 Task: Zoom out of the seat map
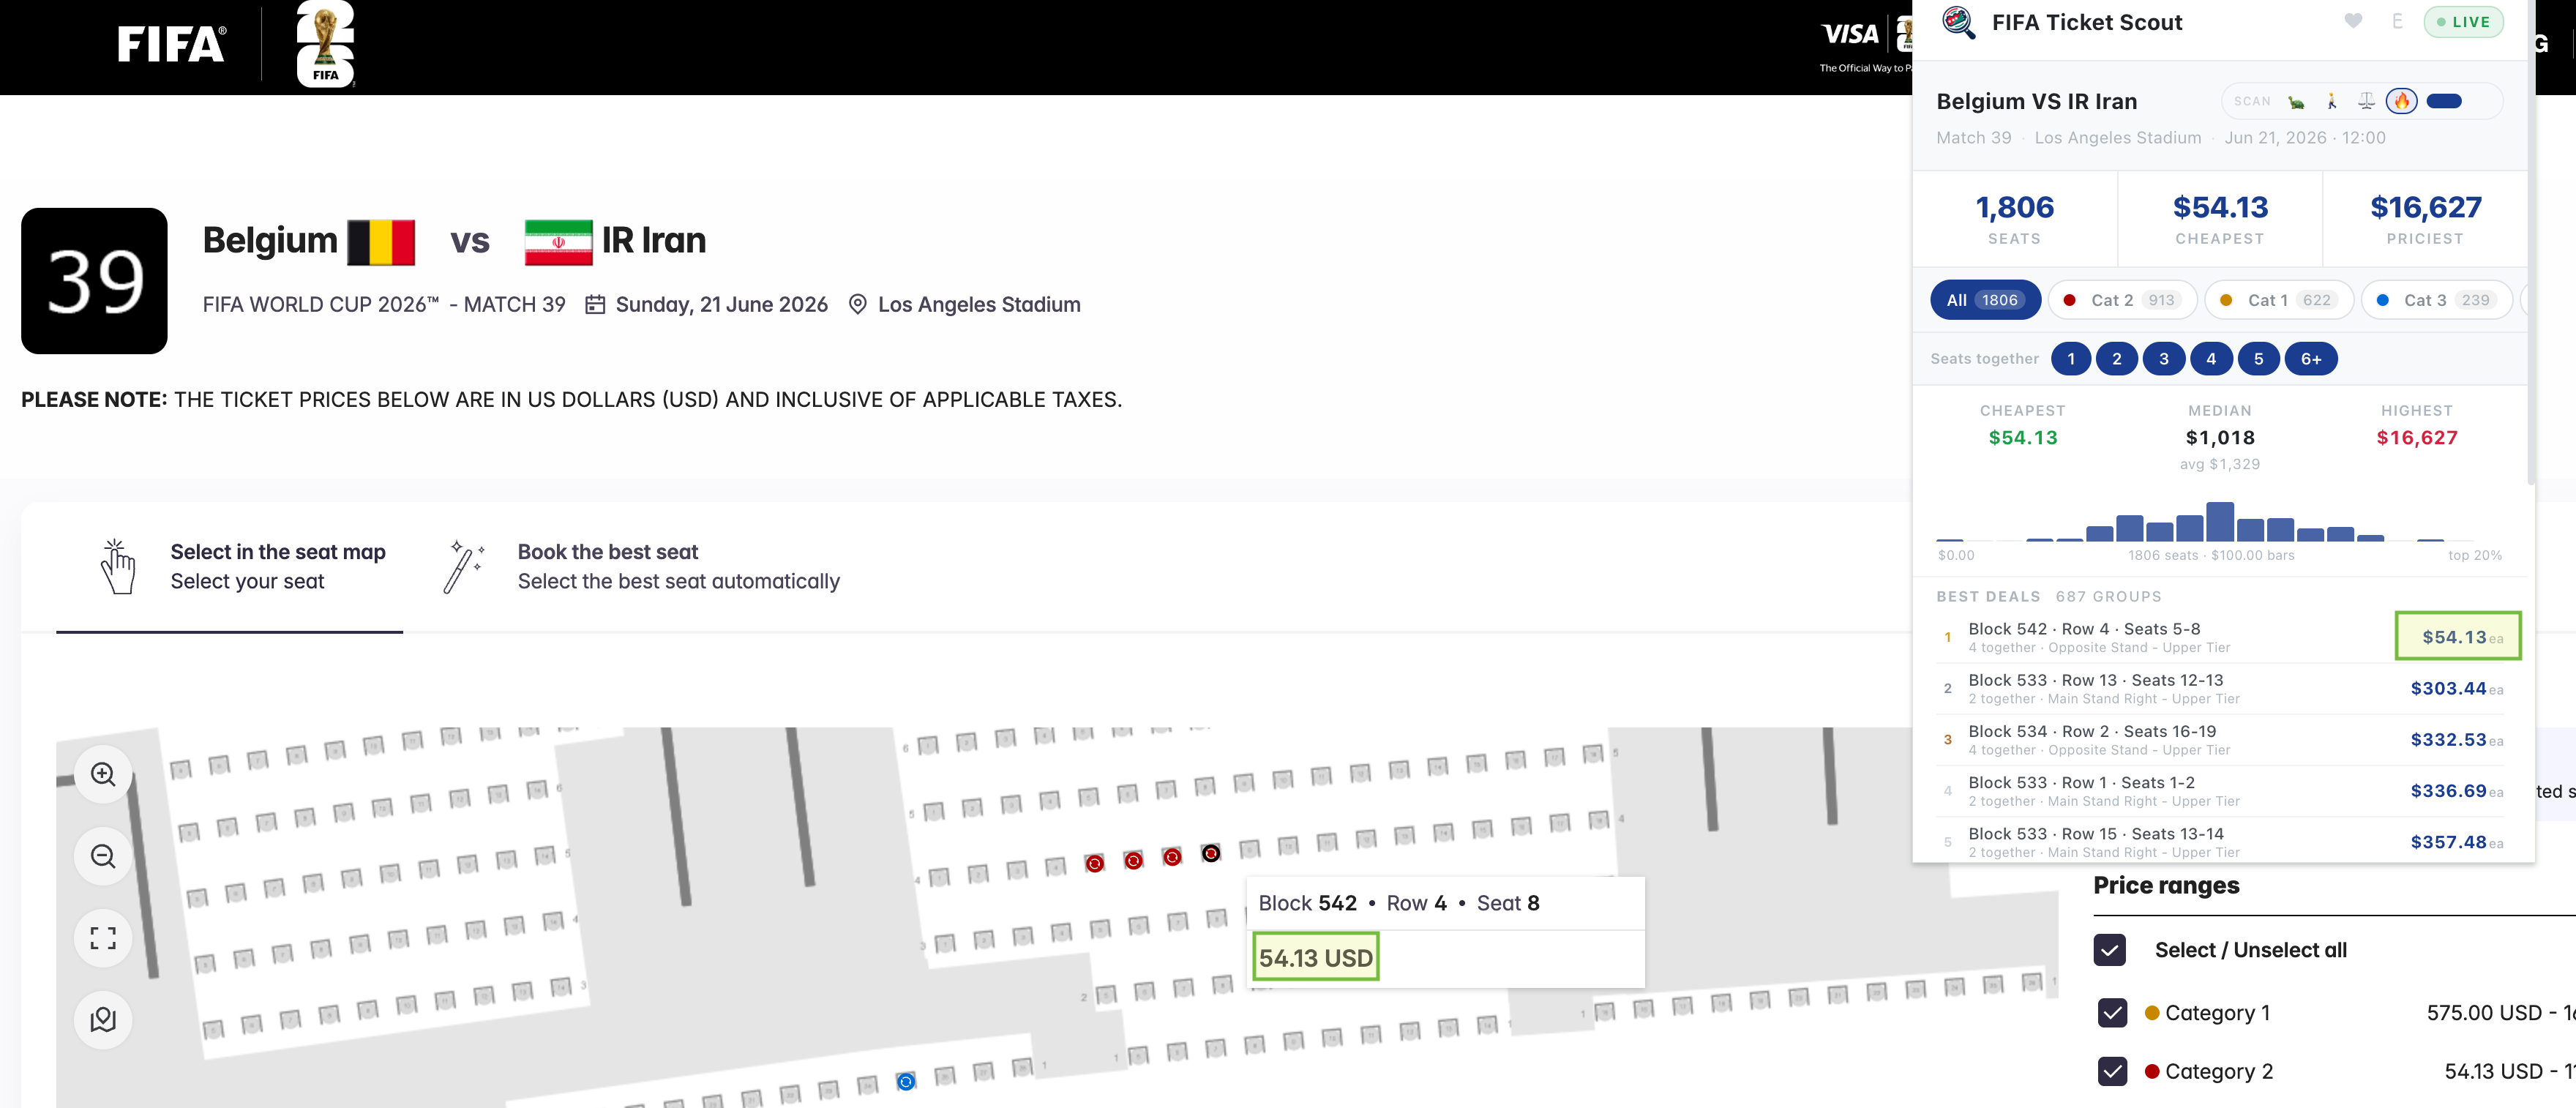[102, 855]
